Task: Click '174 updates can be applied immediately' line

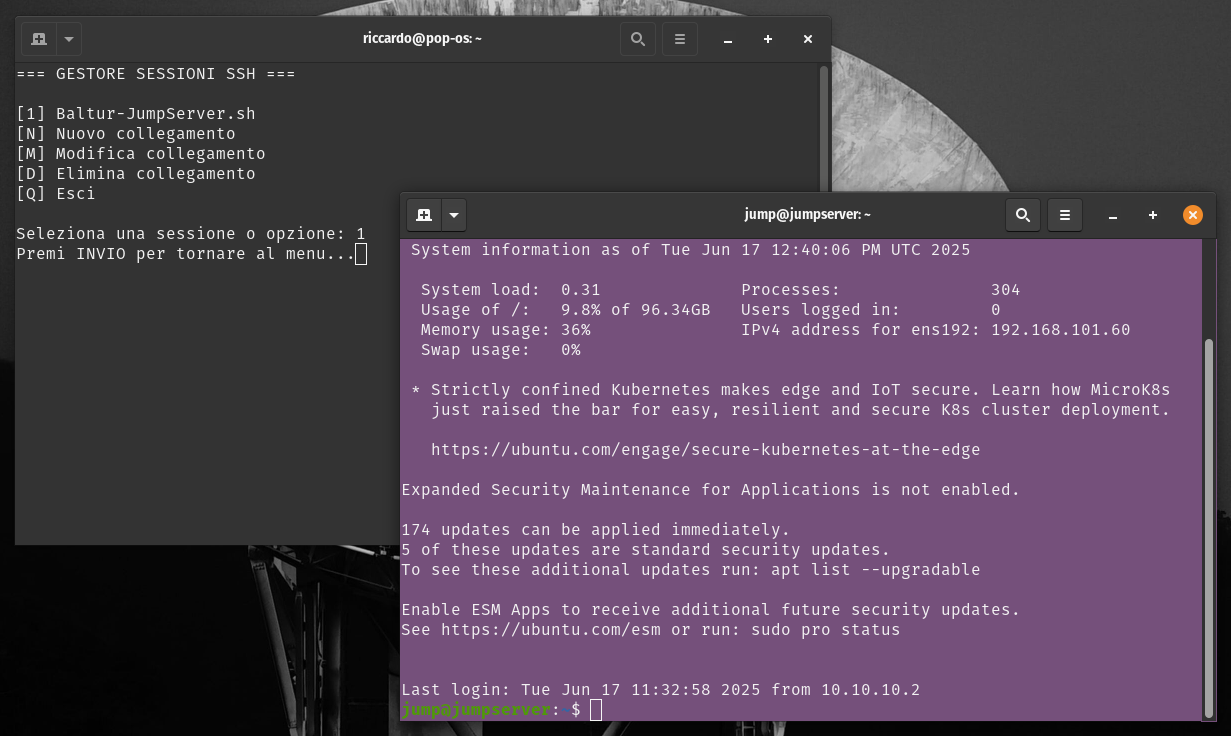Action: [x=596, y=530]
